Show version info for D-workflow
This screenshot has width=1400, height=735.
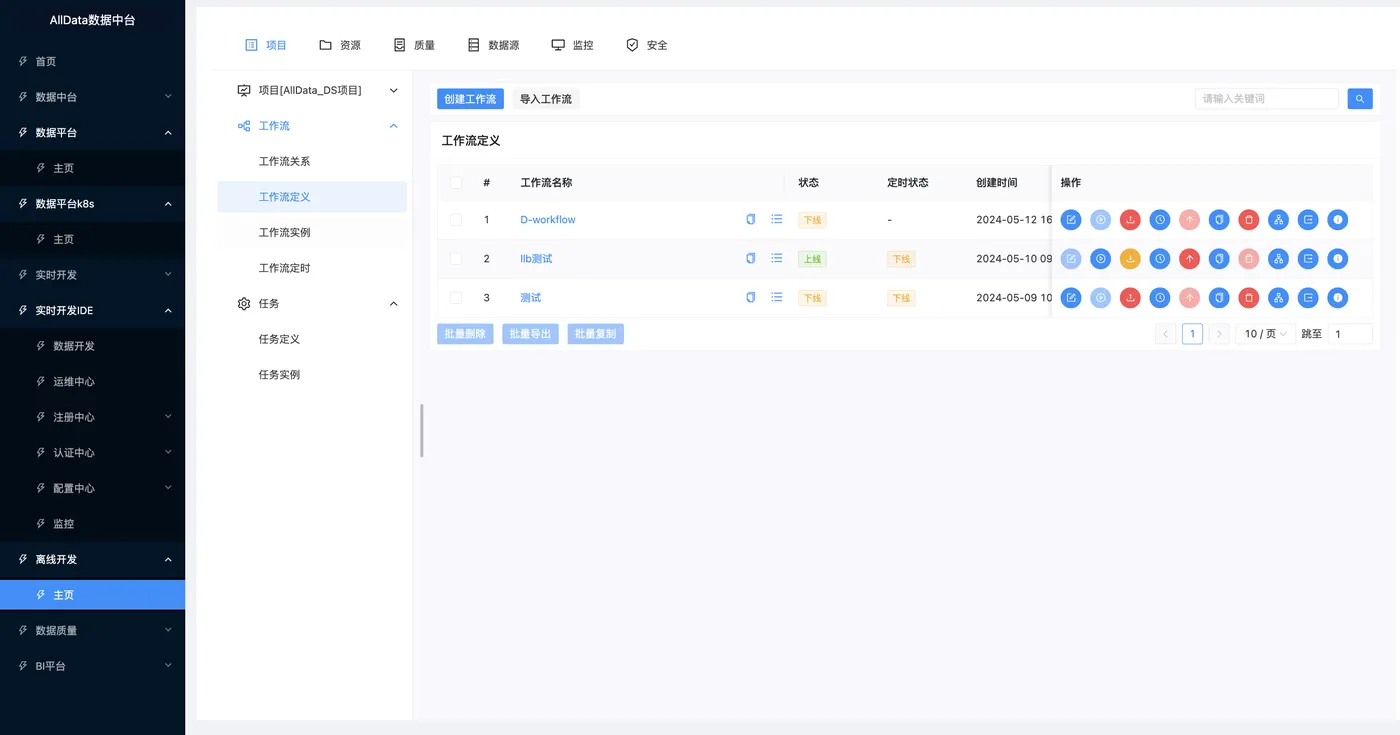1338,220
